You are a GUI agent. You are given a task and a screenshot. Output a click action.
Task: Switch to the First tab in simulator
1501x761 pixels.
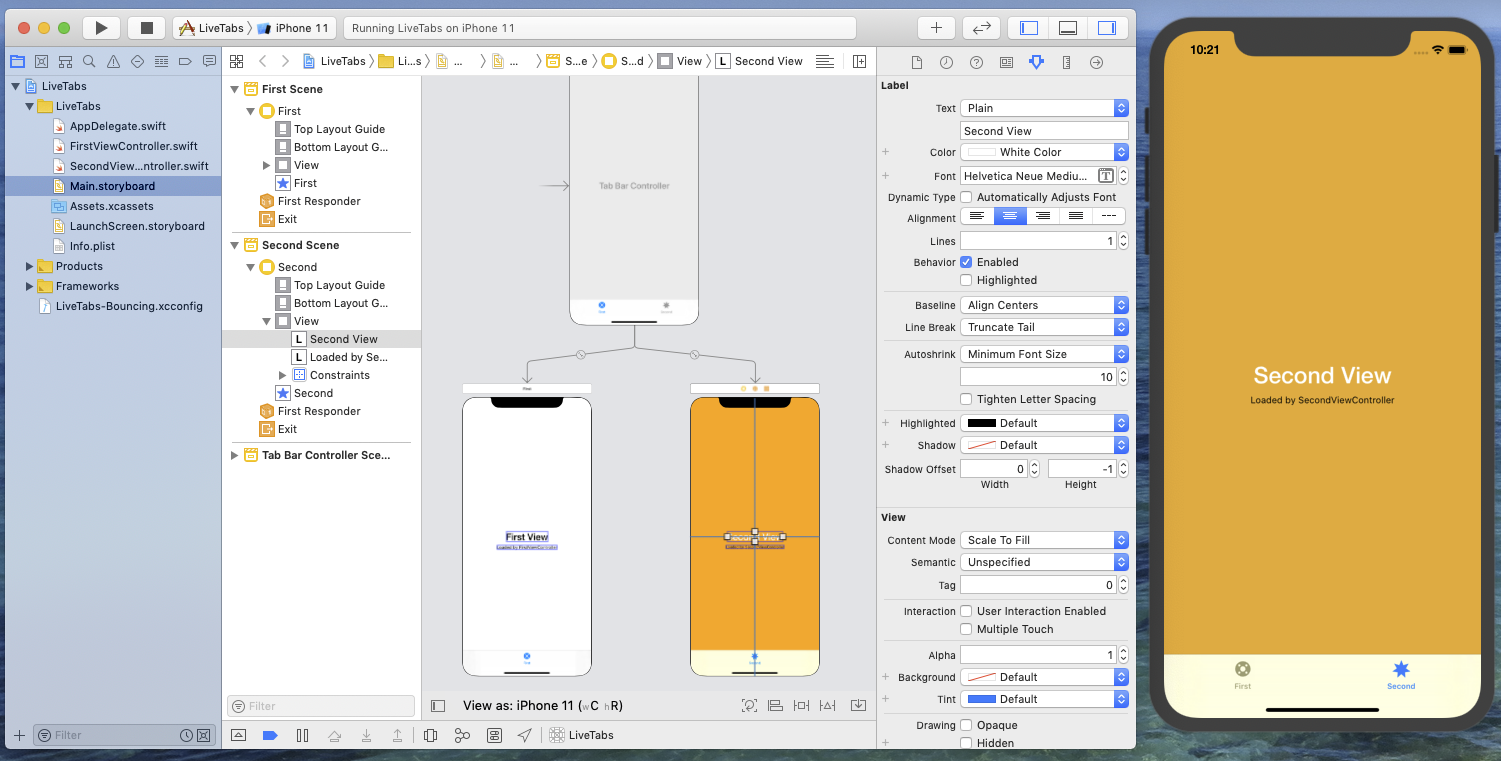coord(1242,675)
